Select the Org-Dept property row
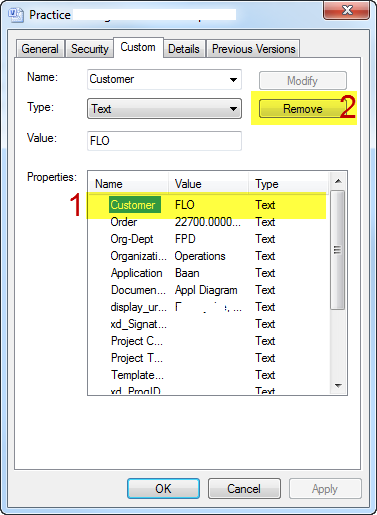The image size is (377, 515). [207, 239]
